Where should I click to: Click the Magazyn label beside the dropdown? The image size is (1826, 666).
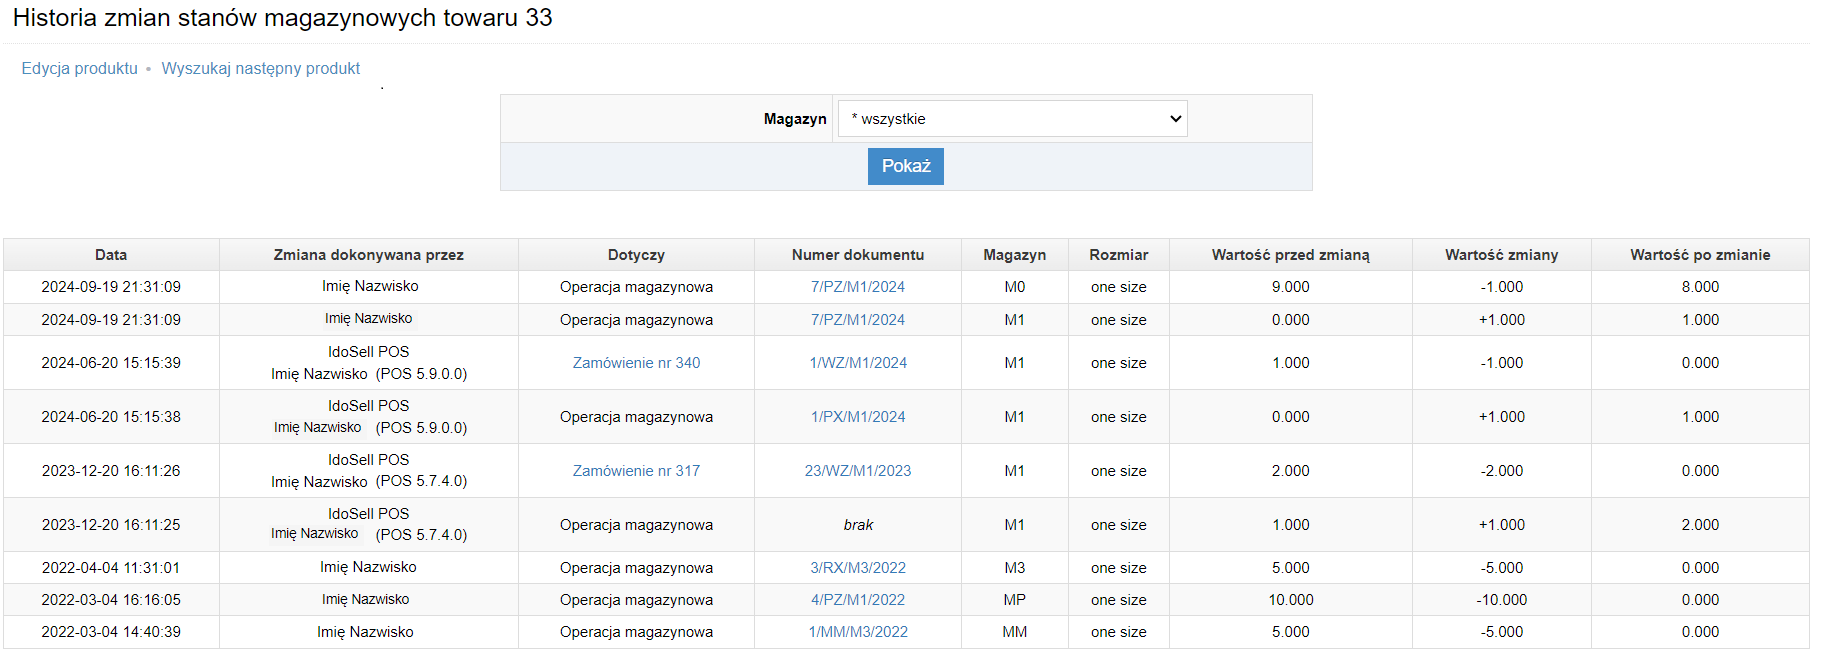tap(795, 119)
